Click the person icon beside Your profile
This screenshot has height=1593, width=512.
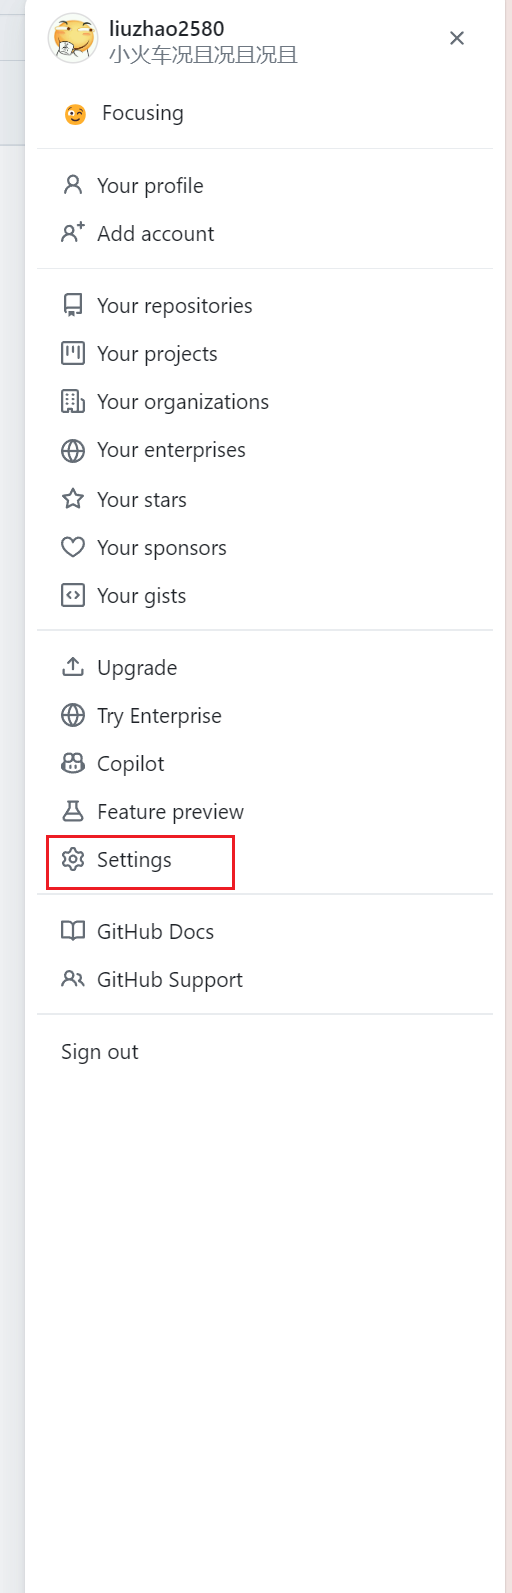(x=73, y=185)
